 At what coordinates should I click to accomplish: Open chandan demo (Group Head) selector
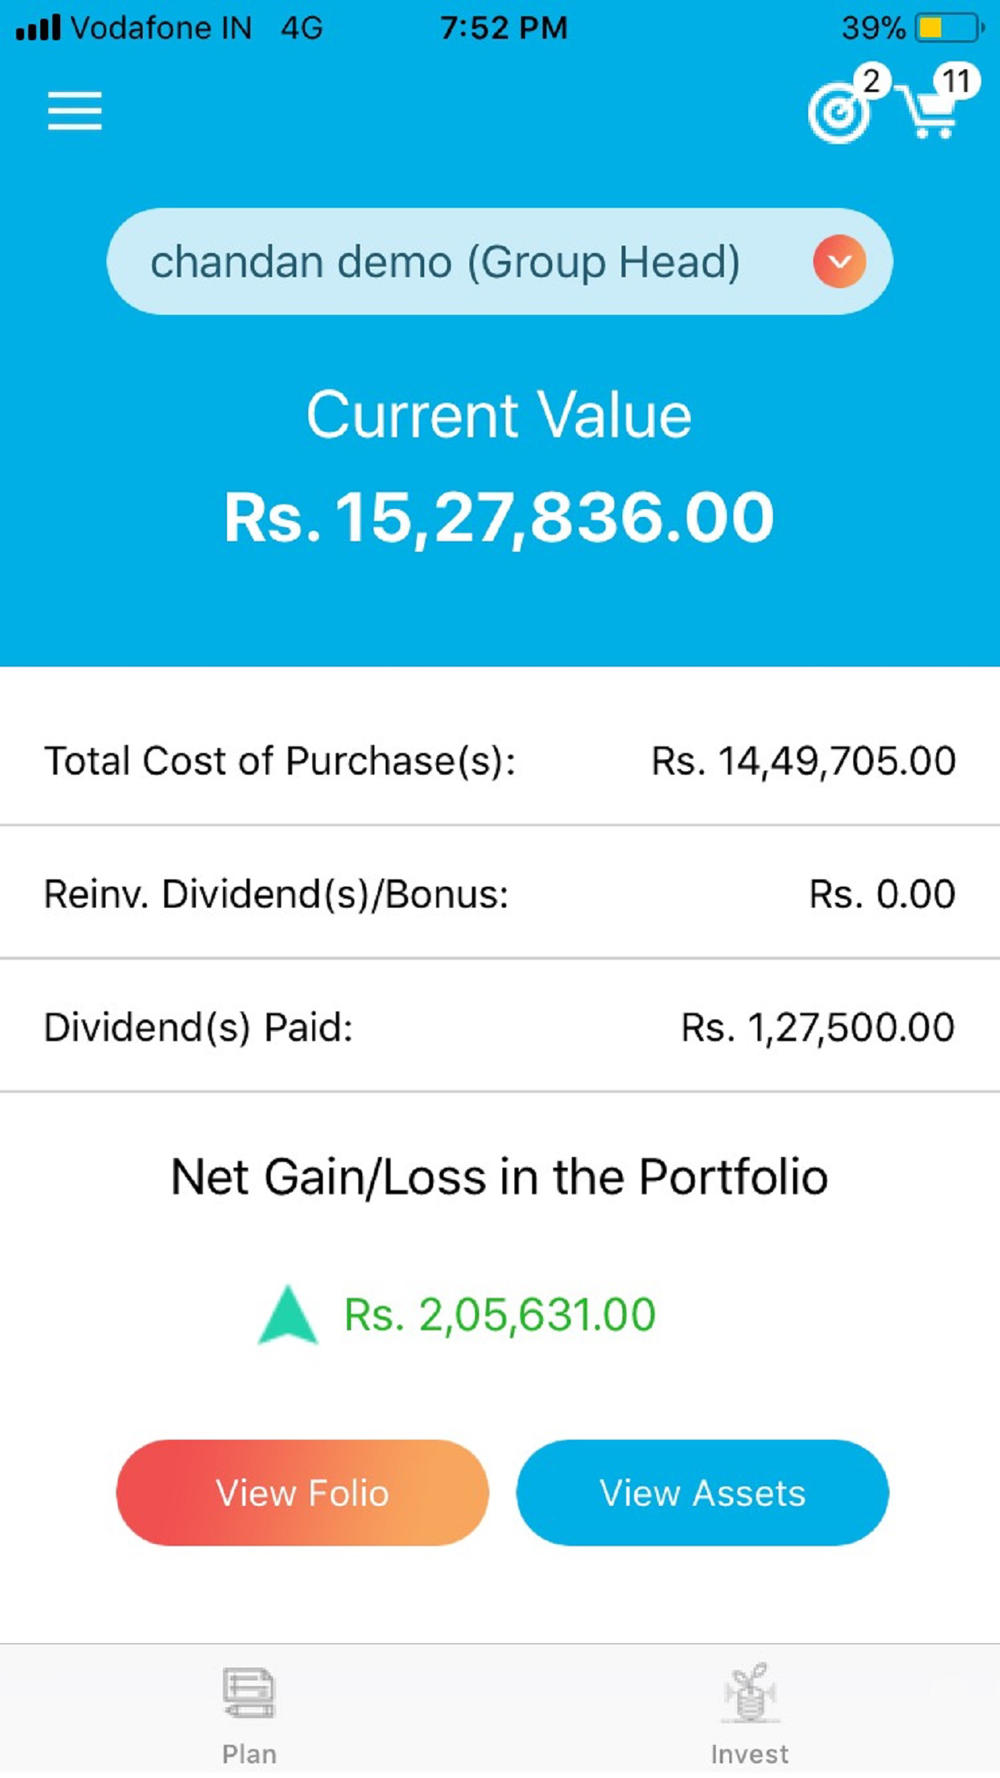[x=445, y=262]
